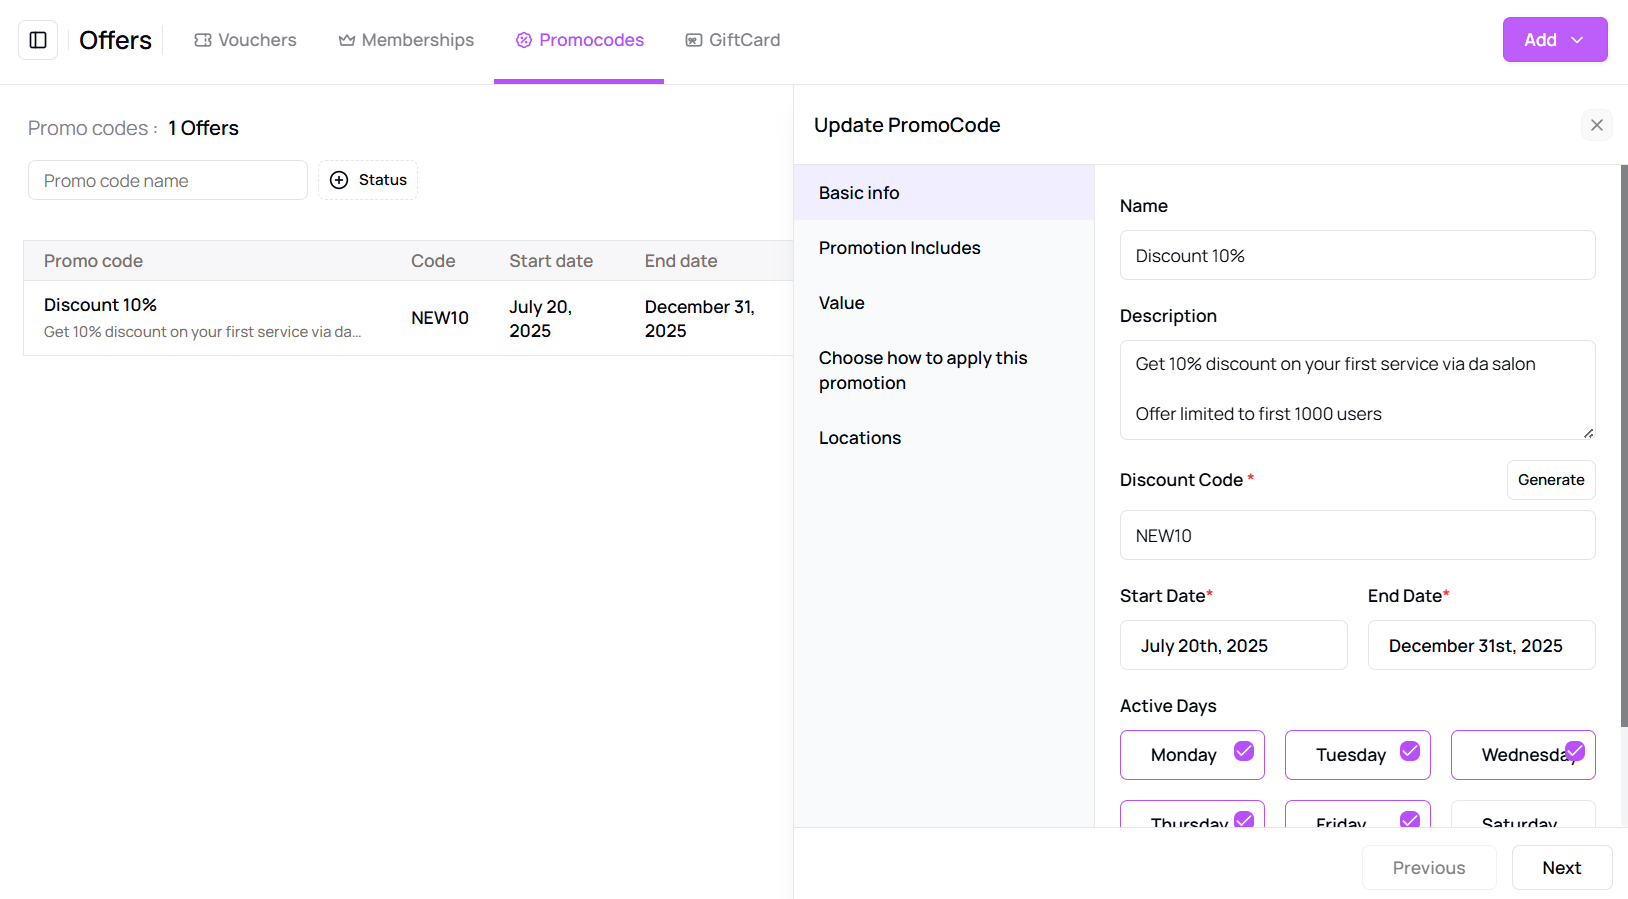The width and height of the screenshot is (1628, 899).
Task: Toggle Thursday active day
Action: [1192, 814]
